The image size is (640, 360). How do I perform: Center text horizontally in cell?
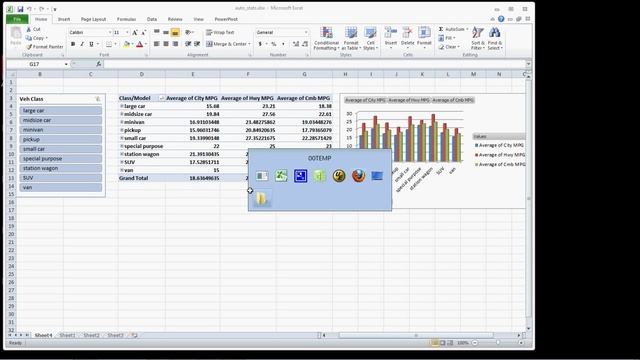[166, 44]
